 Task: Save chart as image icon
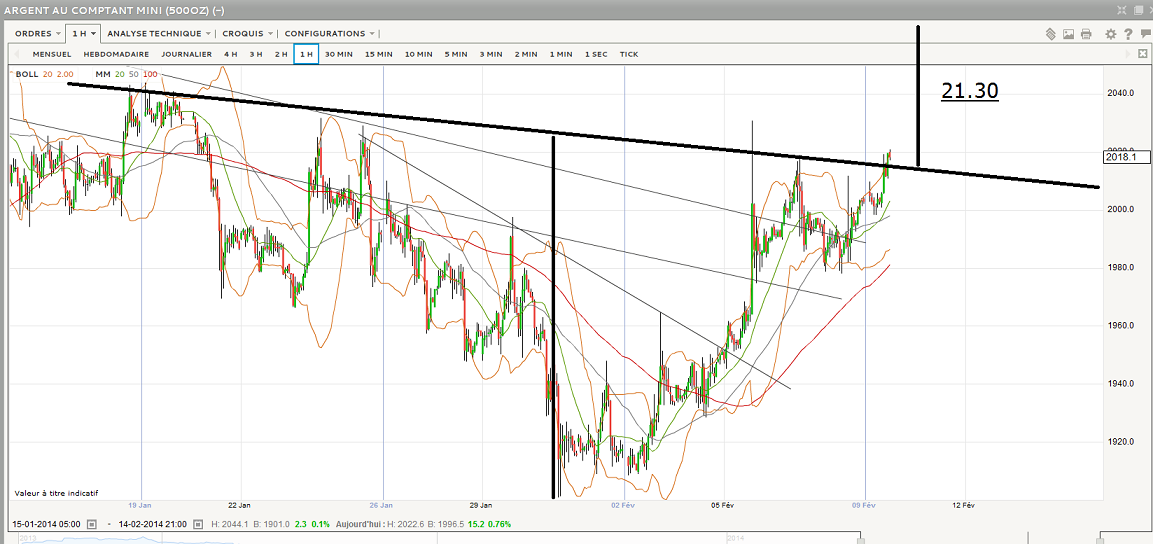point(1068,34)
